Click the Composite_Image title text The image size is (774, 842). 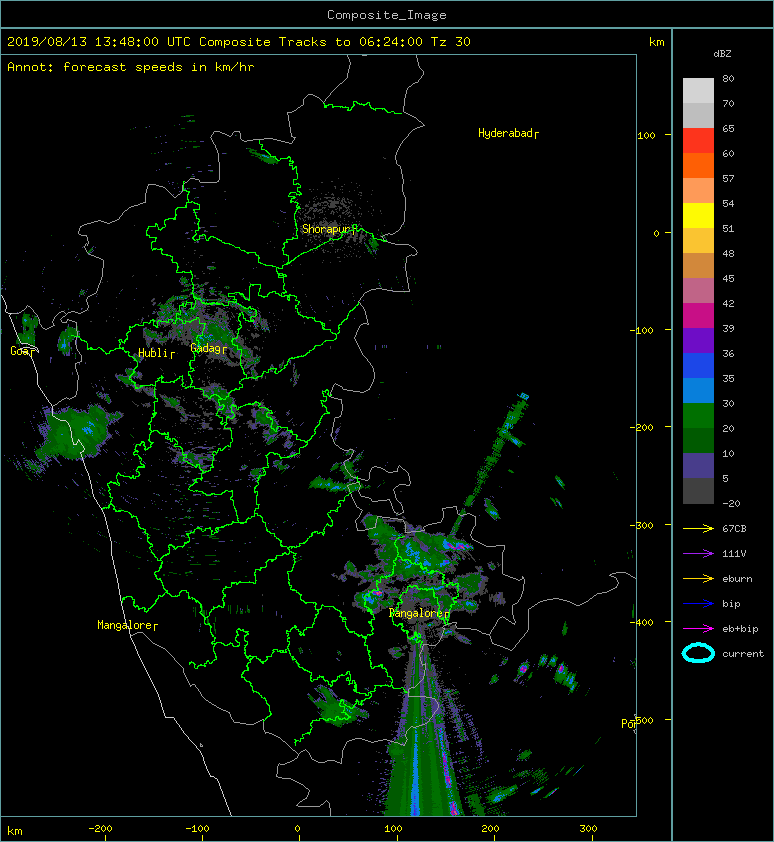(387, 14)
